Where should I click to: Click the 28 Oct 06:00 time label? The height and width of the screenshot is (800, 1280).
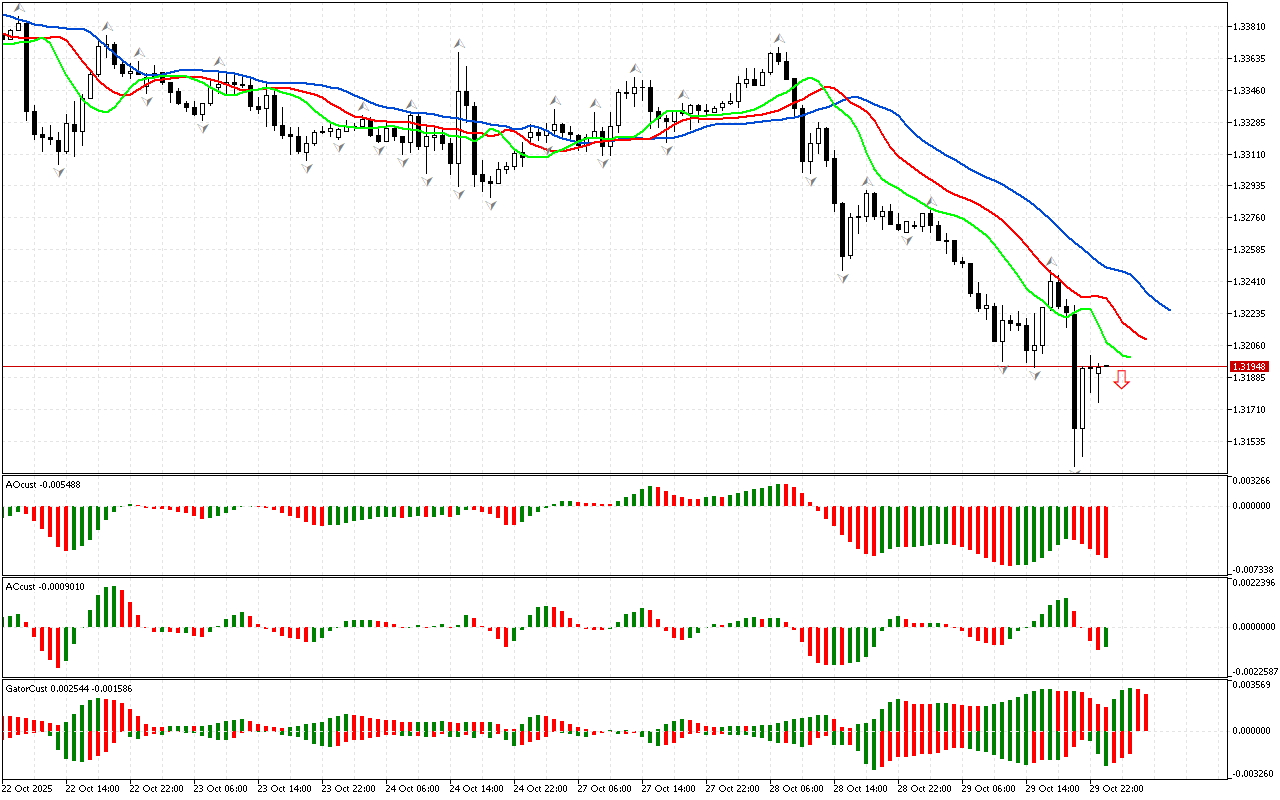797,788
